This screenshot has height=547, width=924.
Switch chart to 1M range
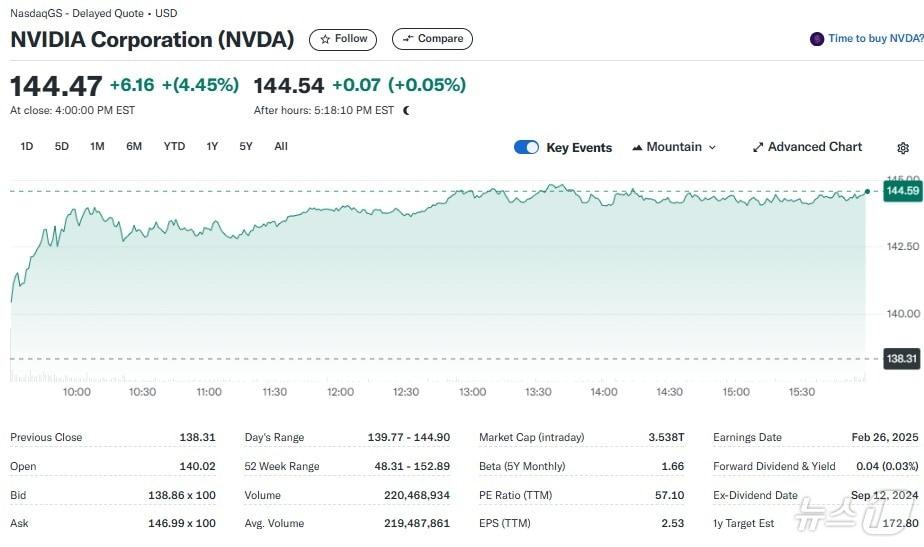97,146
